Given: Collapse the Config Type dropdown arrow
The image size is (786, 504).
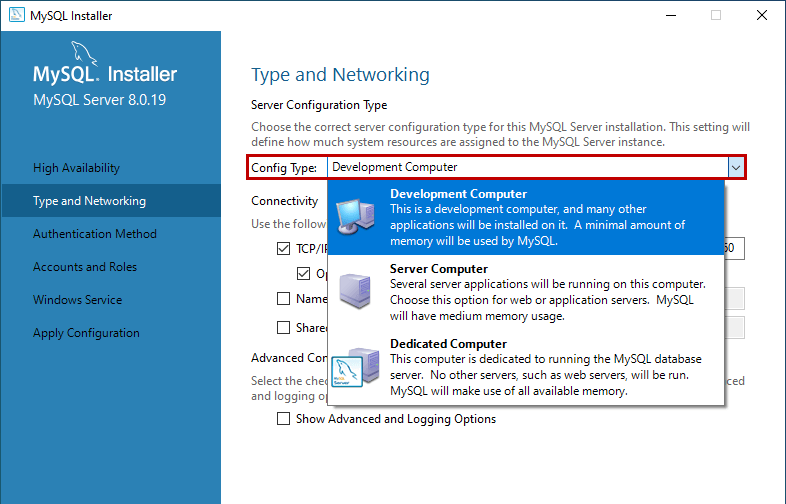Looking at the screenshot, I should point(736,167).
